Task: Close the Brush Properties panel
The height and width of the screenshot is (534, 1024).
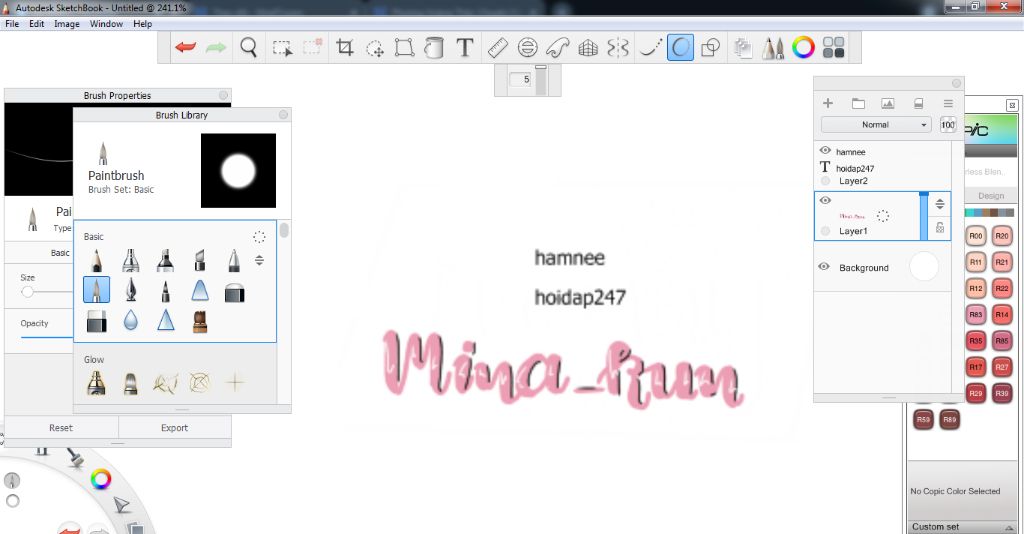Action: 223,95
